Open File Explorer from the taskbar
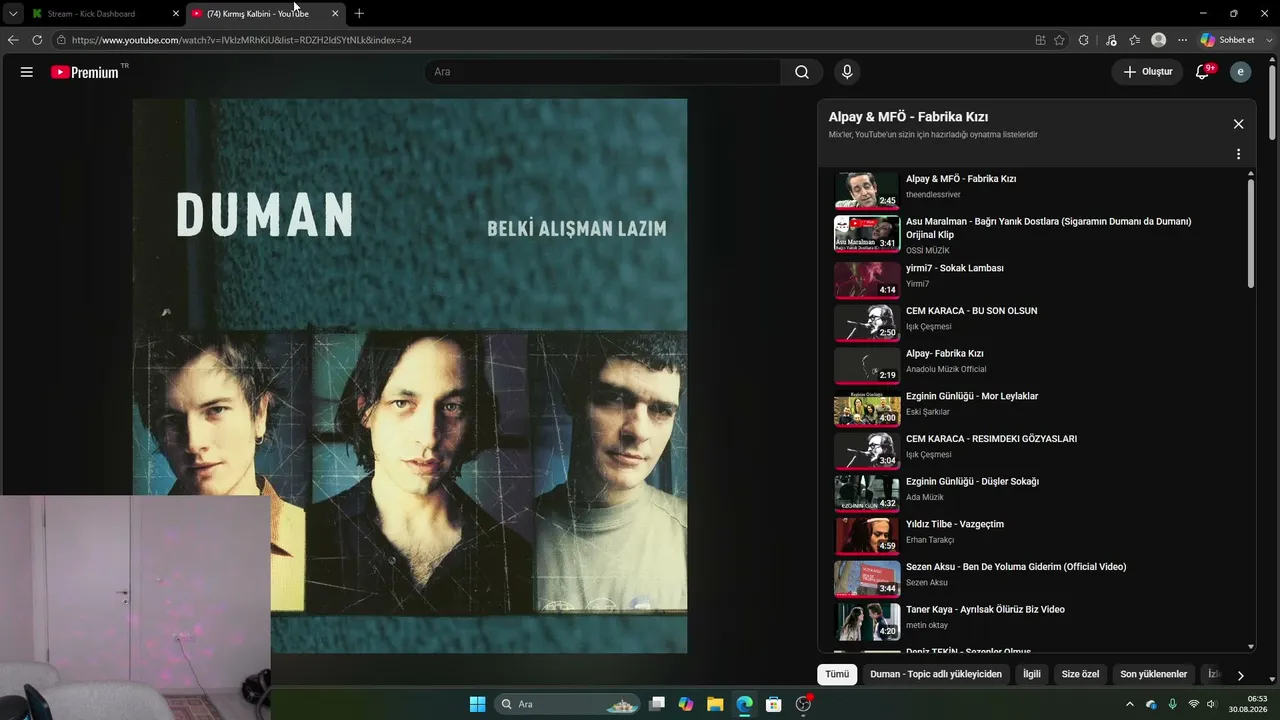 (x=715, y=704)
